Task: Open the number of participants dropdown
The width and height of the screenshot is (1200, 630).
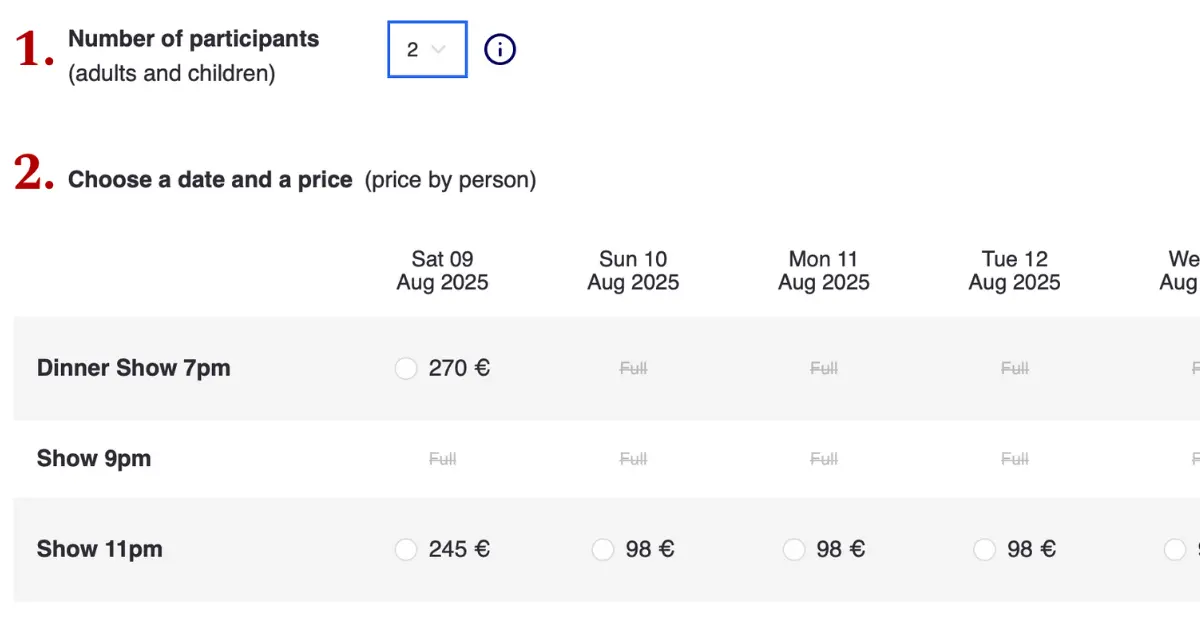Action: coord(427,49)
